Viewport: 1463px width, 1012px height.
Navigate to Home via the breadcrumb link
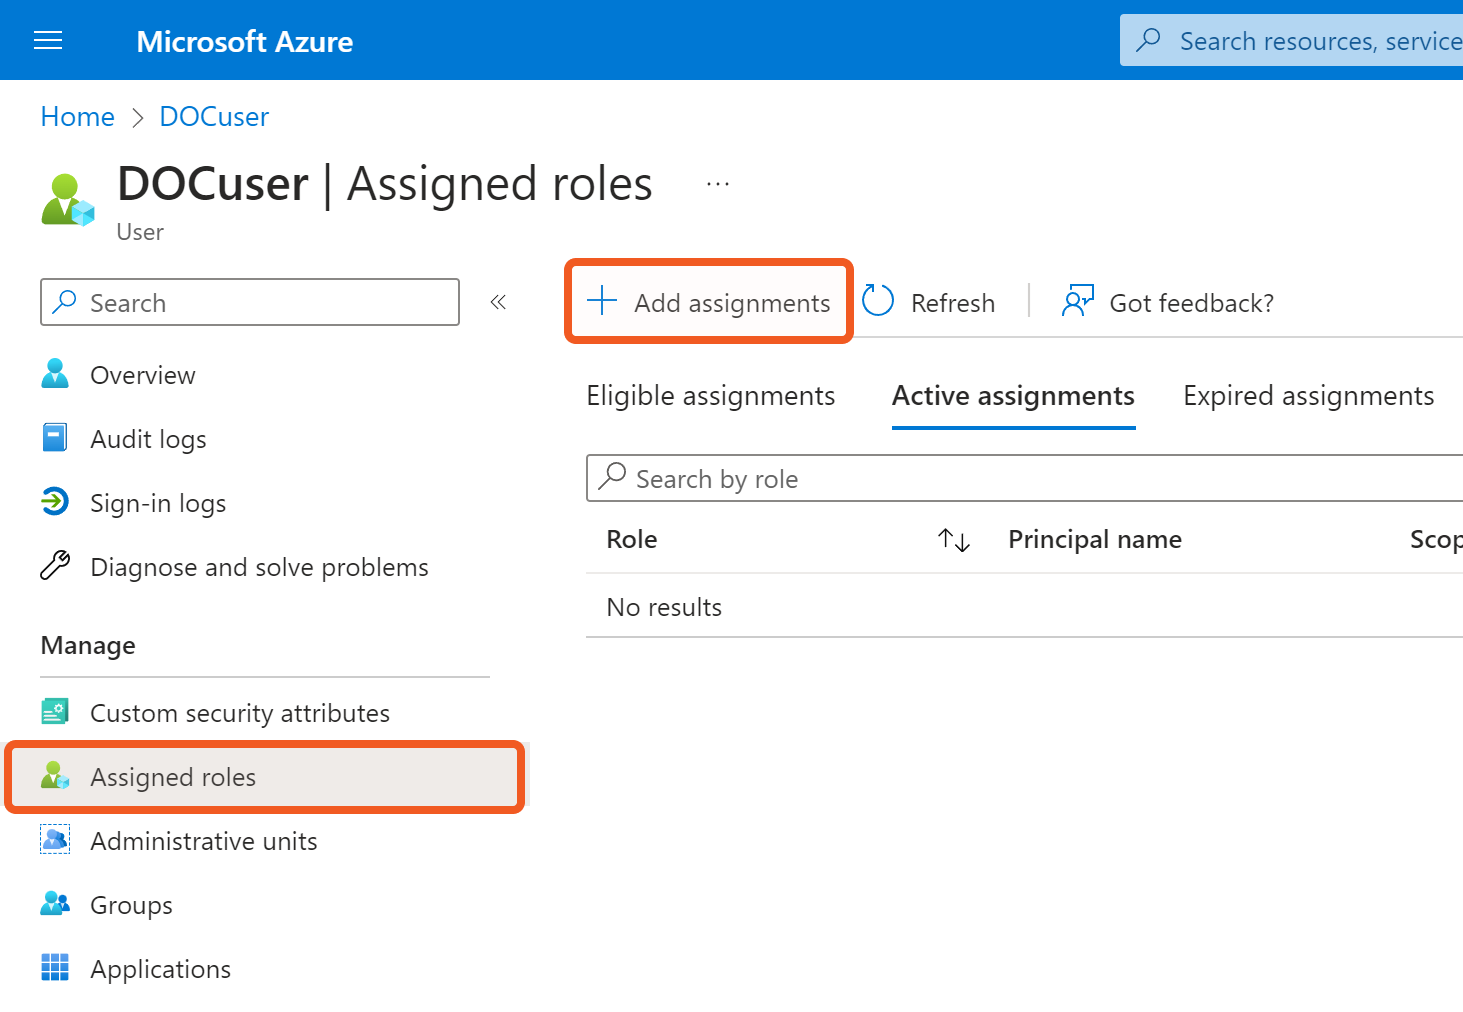[x=77, y=116]
